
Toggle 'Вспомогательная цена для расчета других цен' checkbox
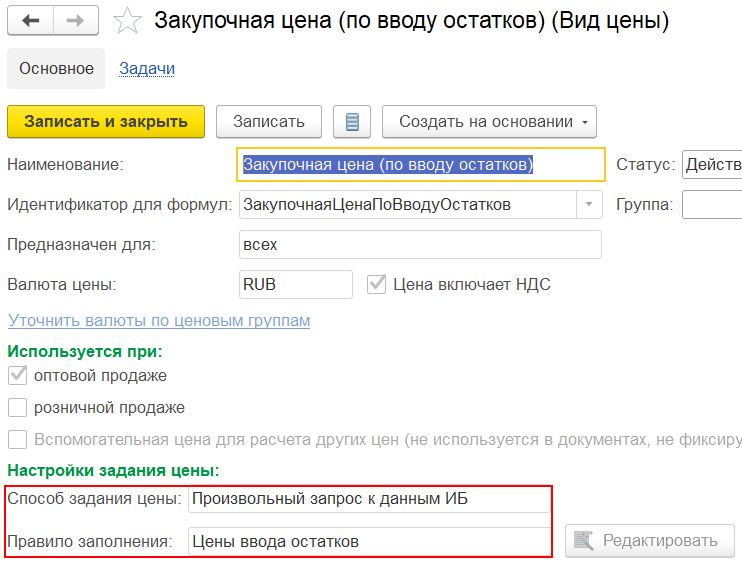pos(17,440)
